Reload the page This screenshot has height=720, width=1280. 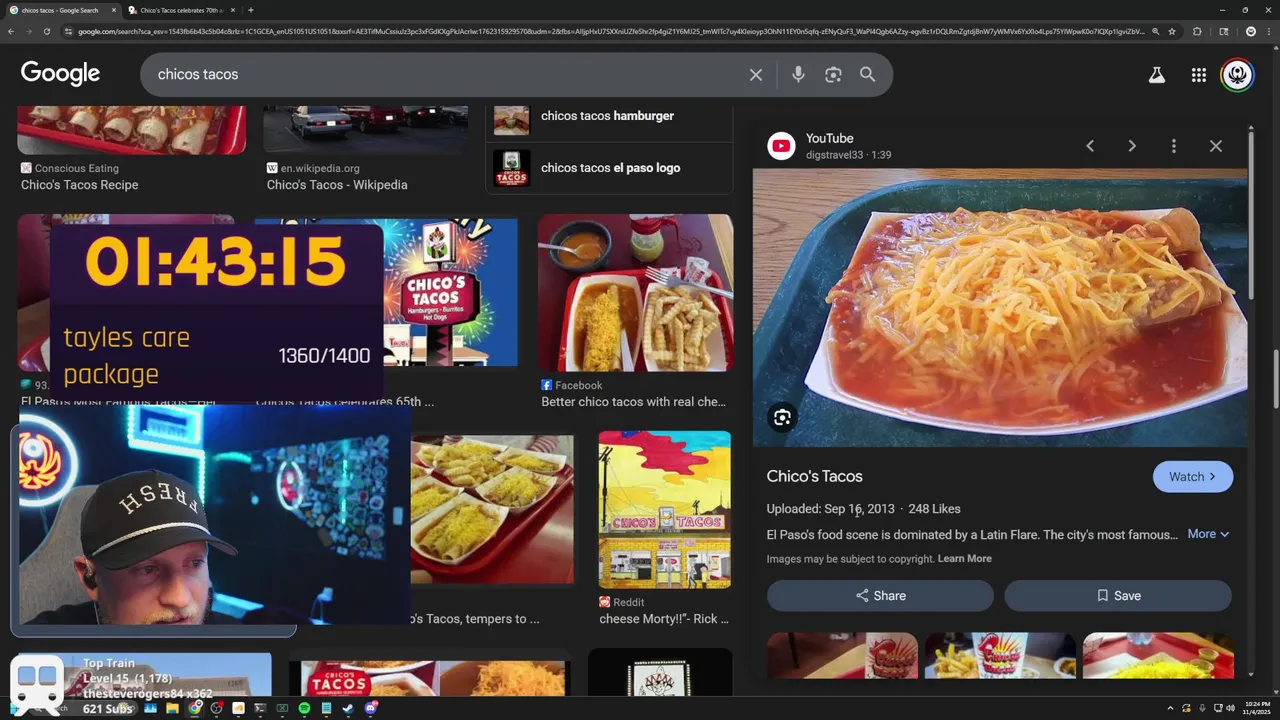pos(46,31)
